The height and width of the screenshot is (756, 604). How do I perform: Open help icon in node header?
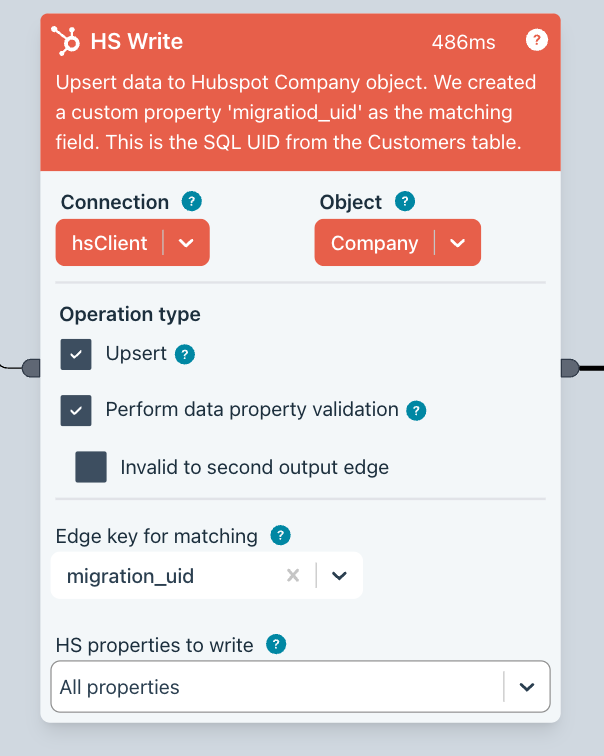pyautogui.click(x=537, y=40)
